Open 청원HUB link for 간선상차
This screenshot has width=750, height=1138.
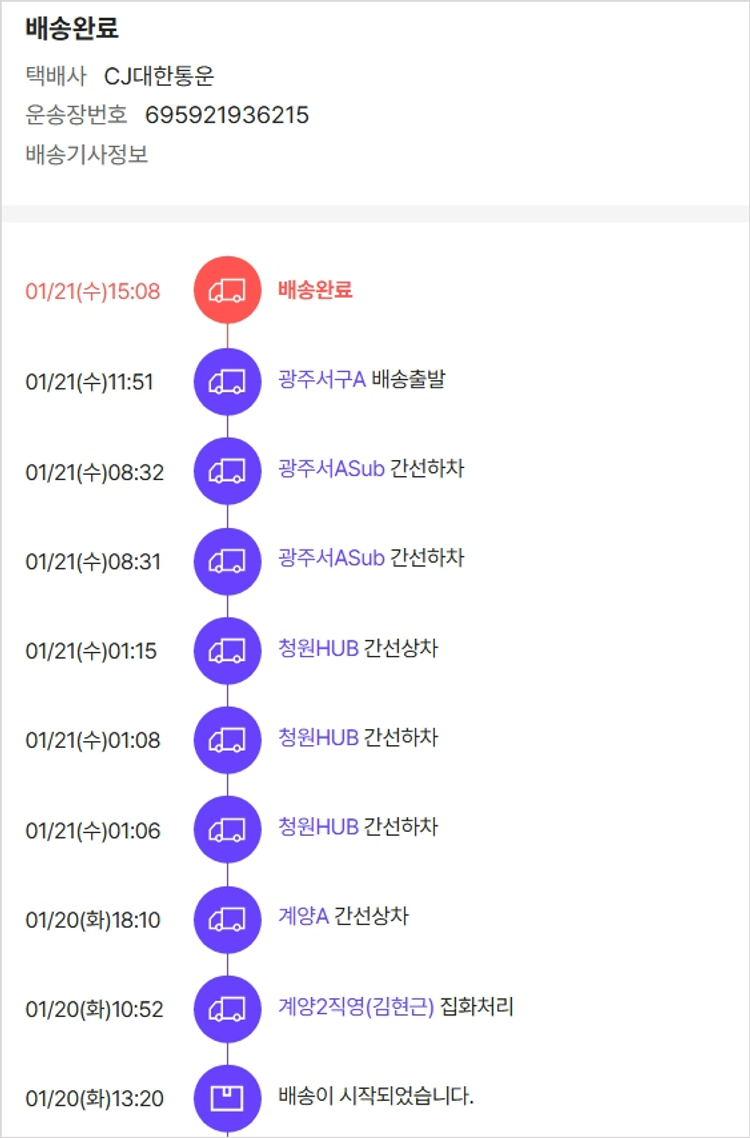[318, 648]
